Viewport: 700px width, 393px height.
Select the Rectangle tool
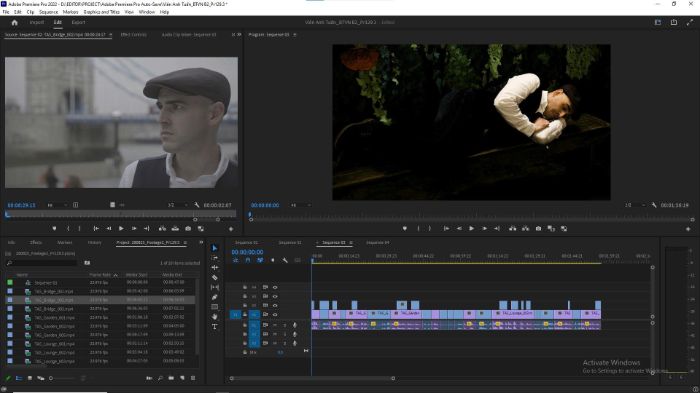(215, 307)
